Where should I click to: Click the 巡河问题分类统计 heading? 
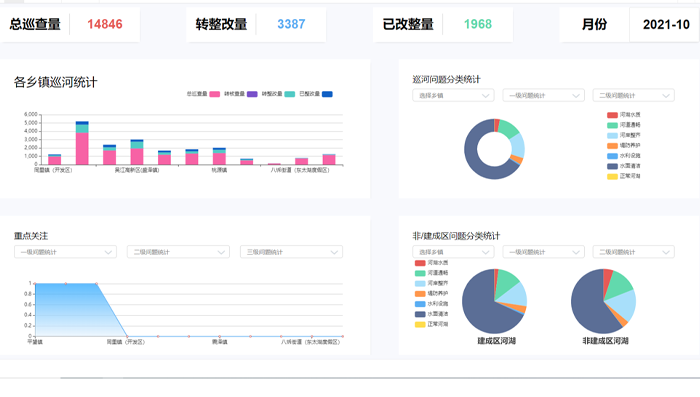446,79
